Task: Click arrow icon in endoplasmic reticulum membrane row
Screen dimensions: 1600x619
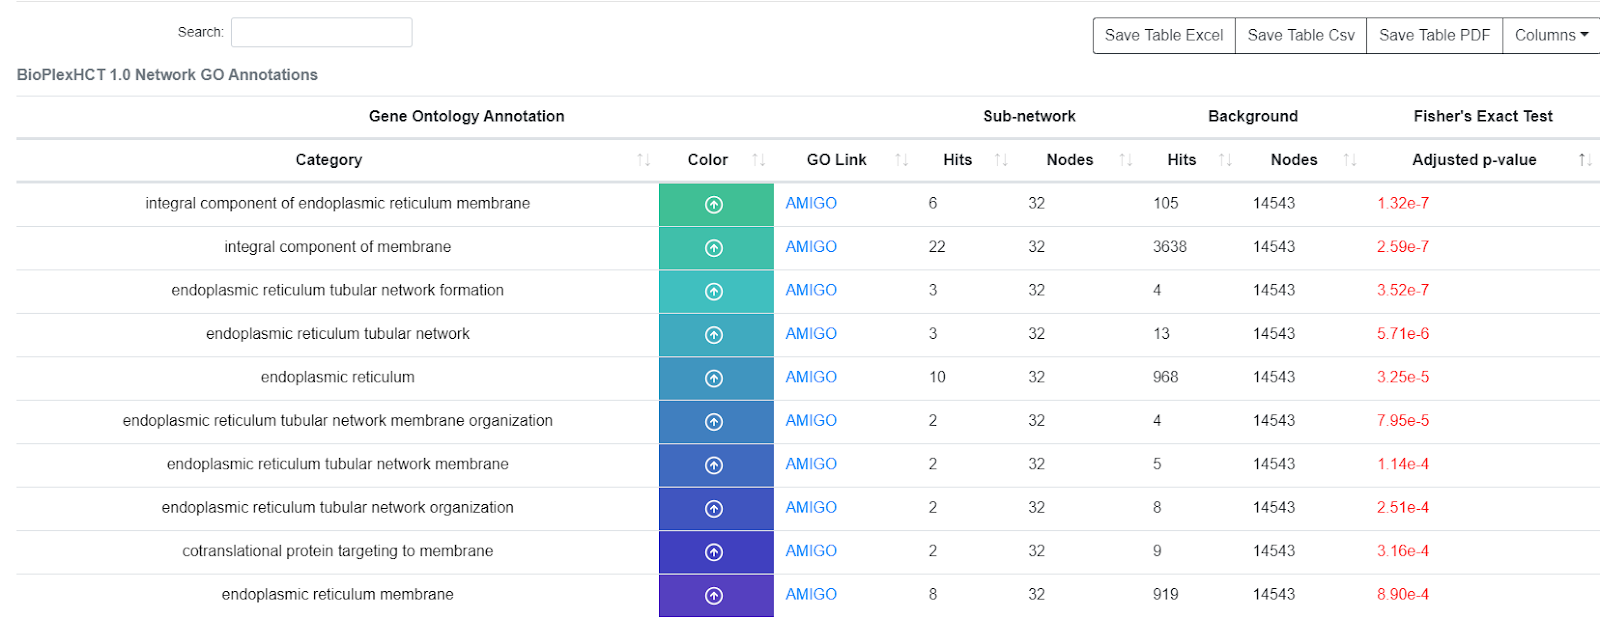Action: [x=714, y=596]
